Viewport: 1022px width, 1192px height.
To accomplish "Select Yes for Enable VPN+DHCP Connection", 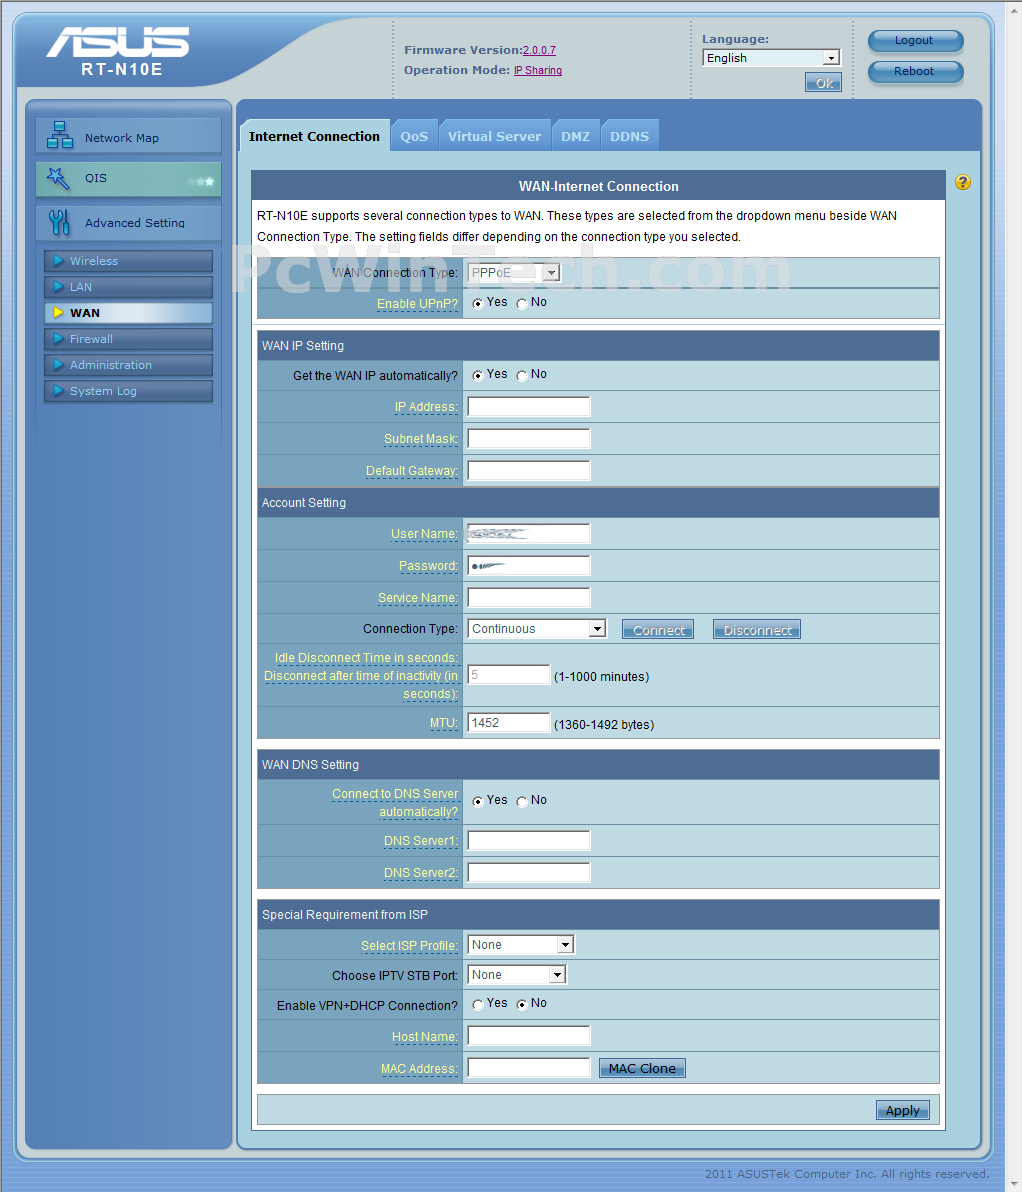I will (478, 1004).
